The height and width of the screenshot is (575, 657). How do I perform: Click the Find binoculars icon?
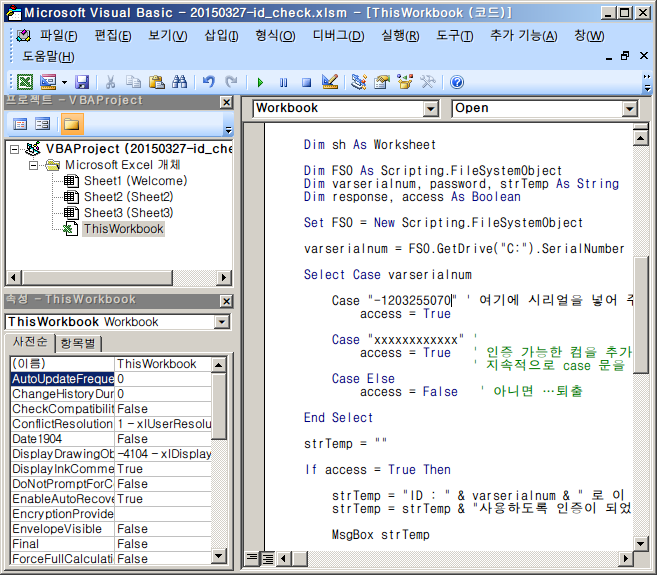(180, 82)
